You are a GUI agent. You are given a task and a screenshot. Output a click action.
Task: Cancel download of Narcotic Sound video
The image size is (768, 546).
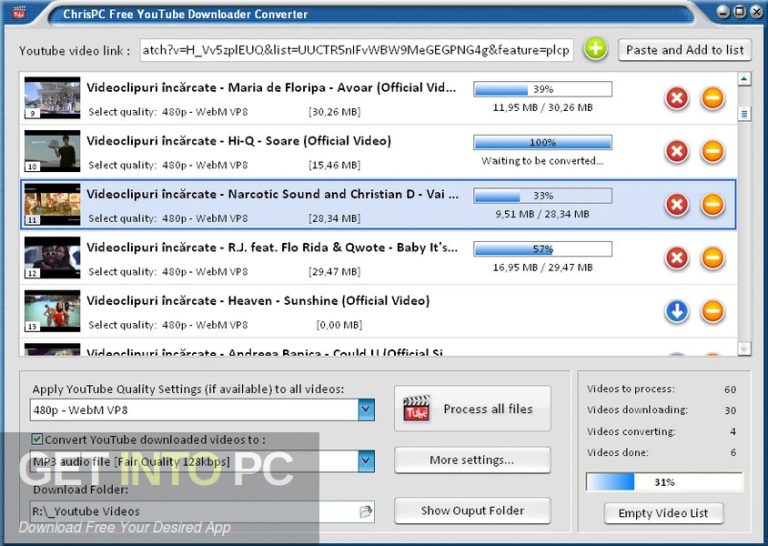[677, 205]
